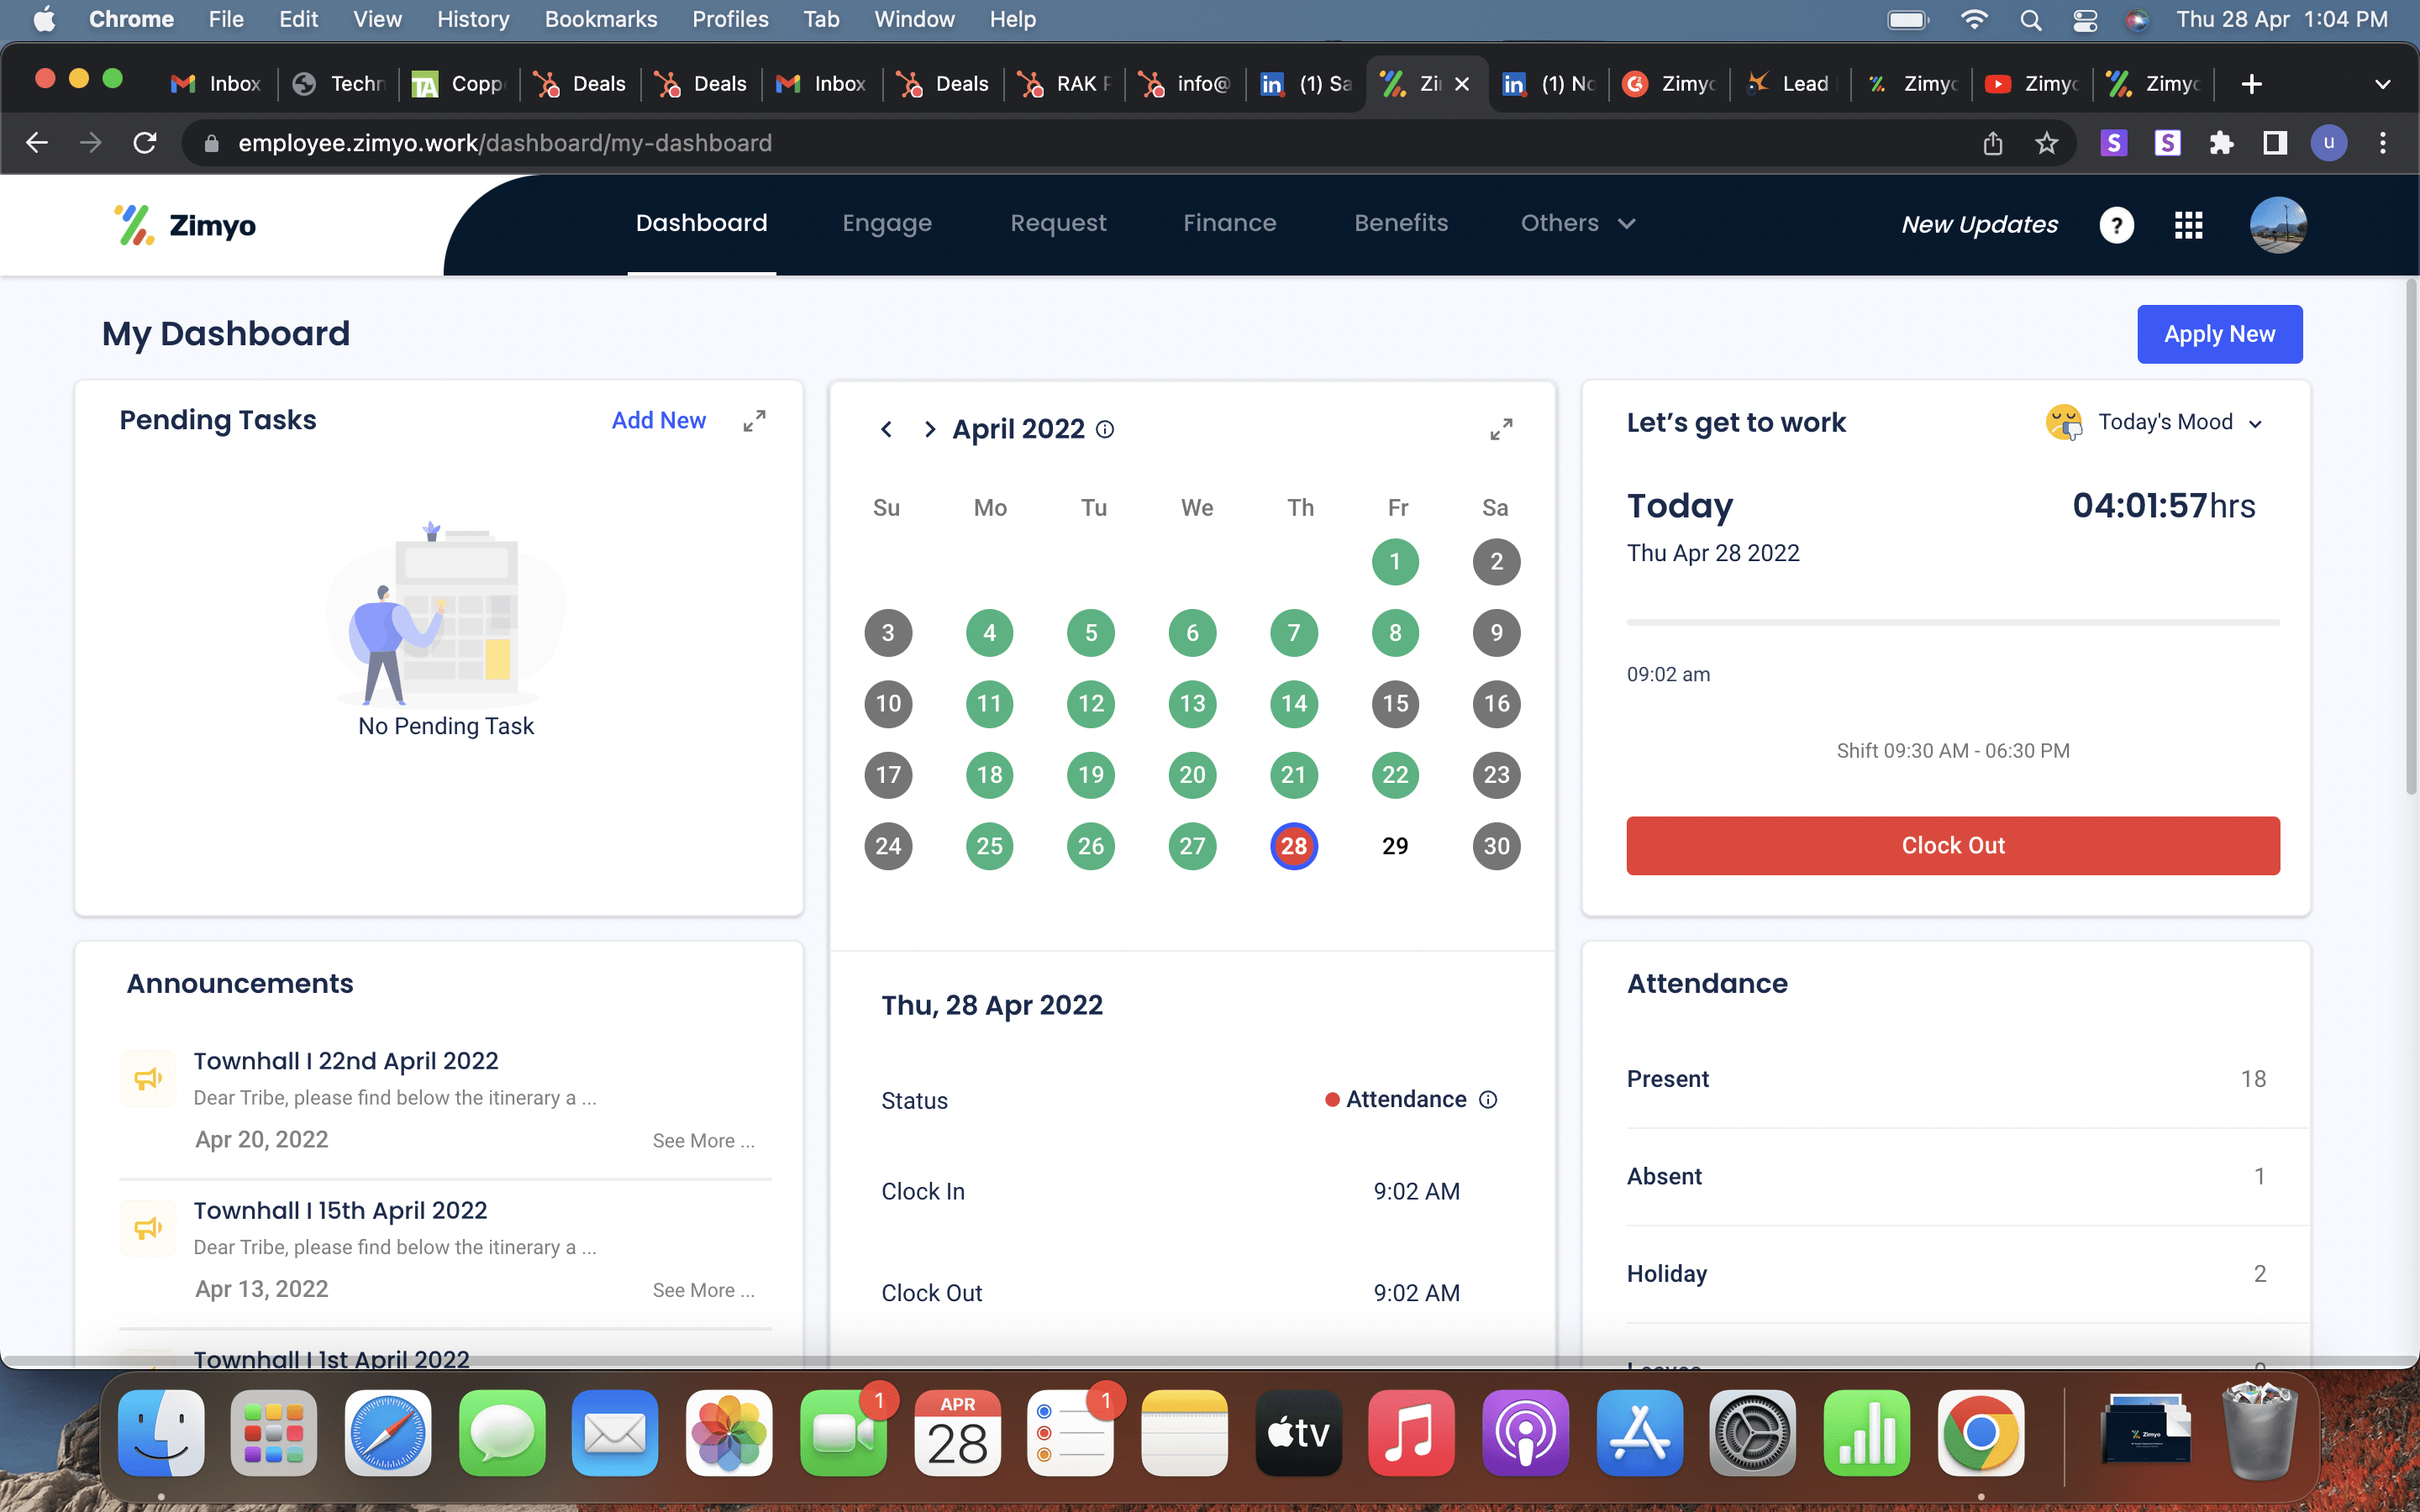Open Spotlight search in the menu bar
The height and width of the screenshot is (1512, 2420).
point(2030,20)
